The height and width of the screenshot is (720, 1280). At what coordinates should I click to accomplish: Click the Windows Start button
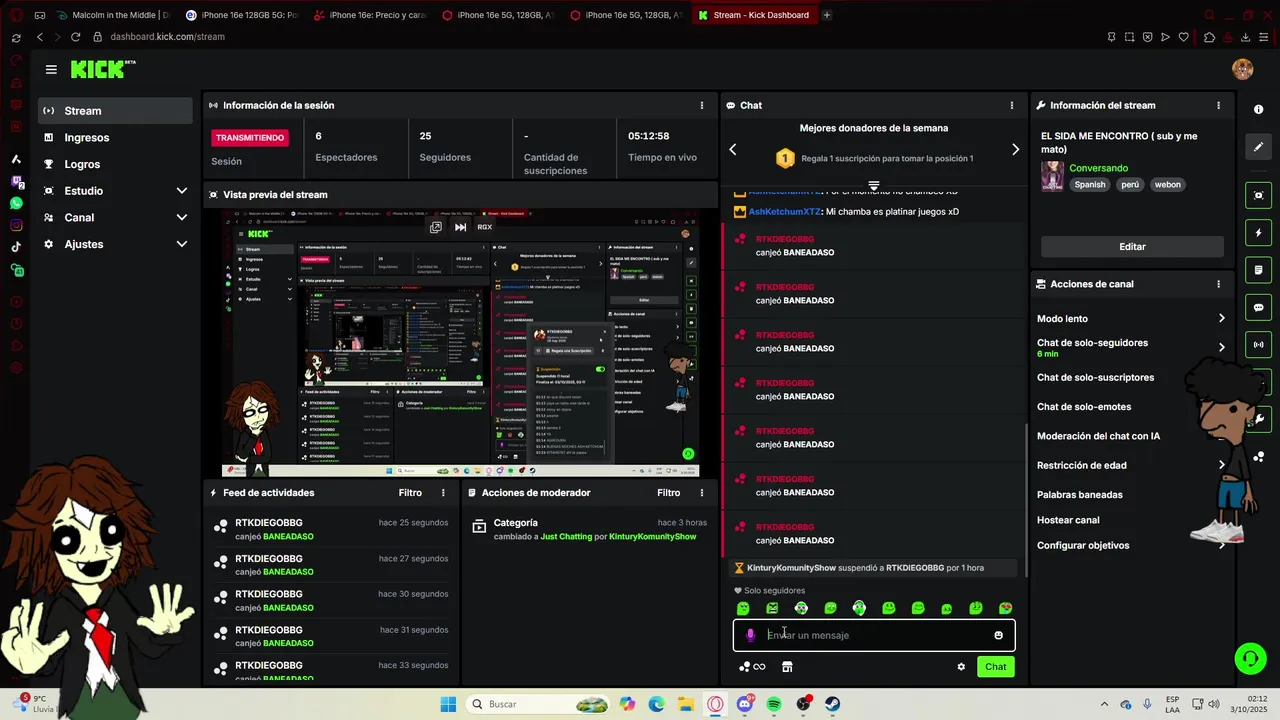[448, 705]
